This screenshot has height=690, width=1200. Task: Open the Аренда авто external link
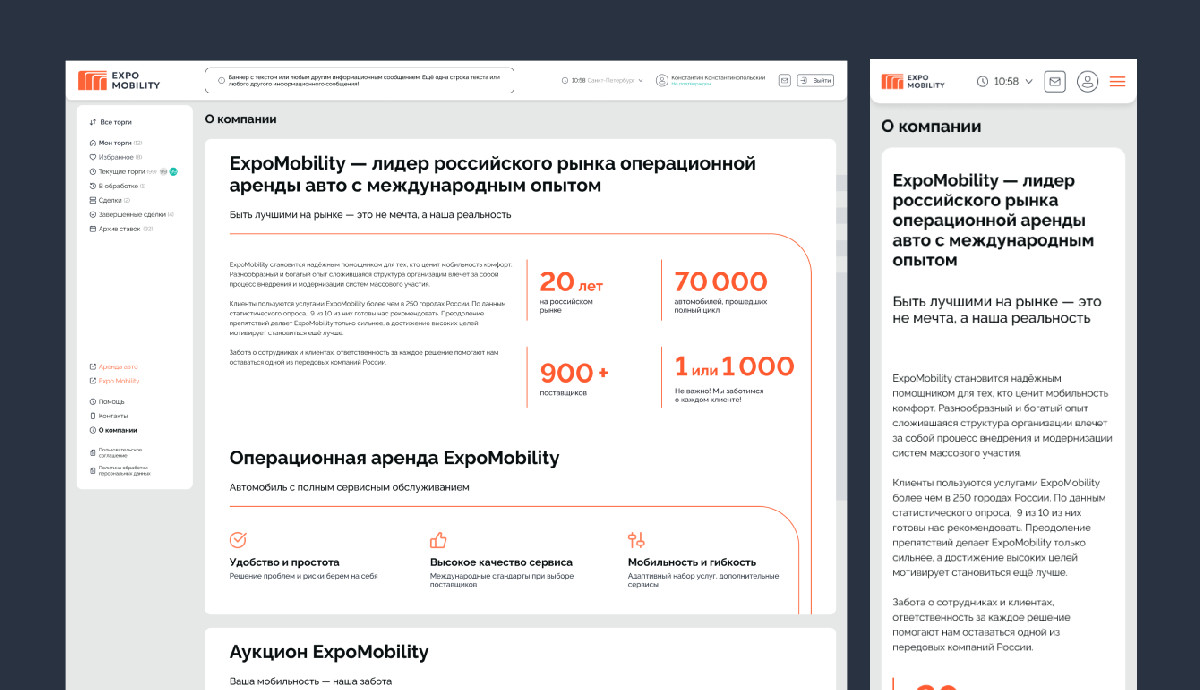pos(113,367)
